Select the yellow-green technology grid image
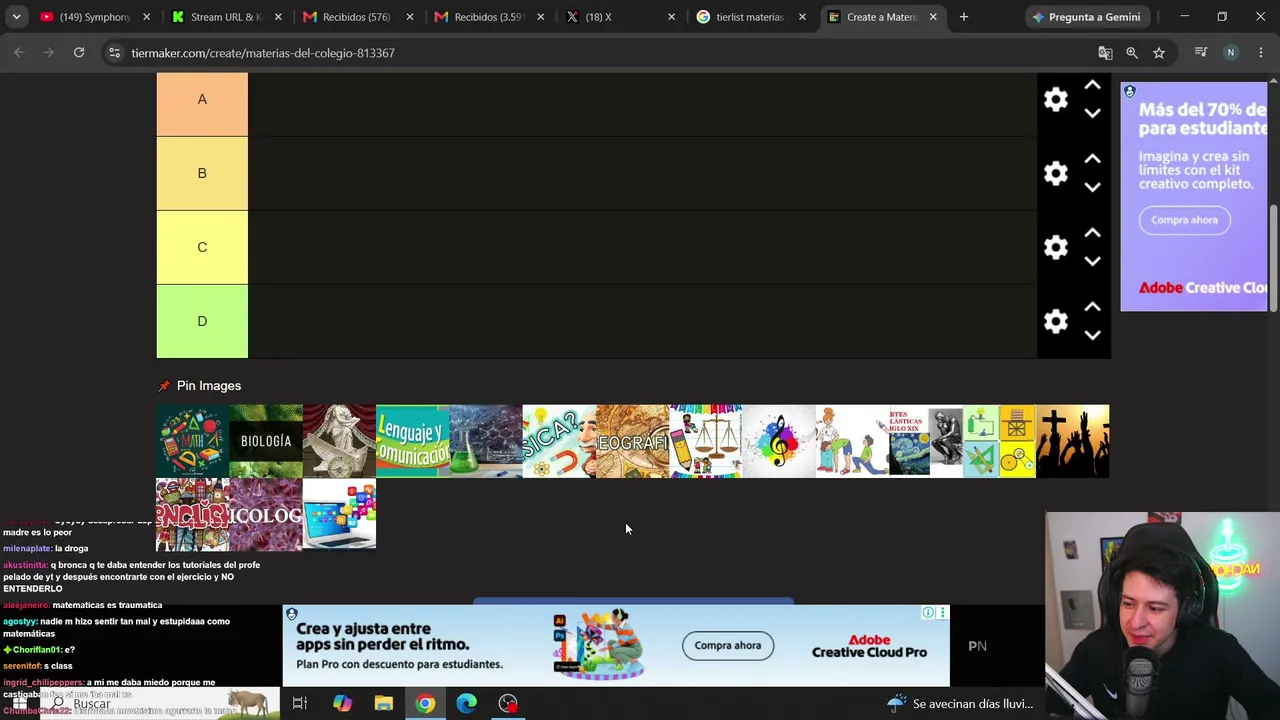 click(999, 441)
